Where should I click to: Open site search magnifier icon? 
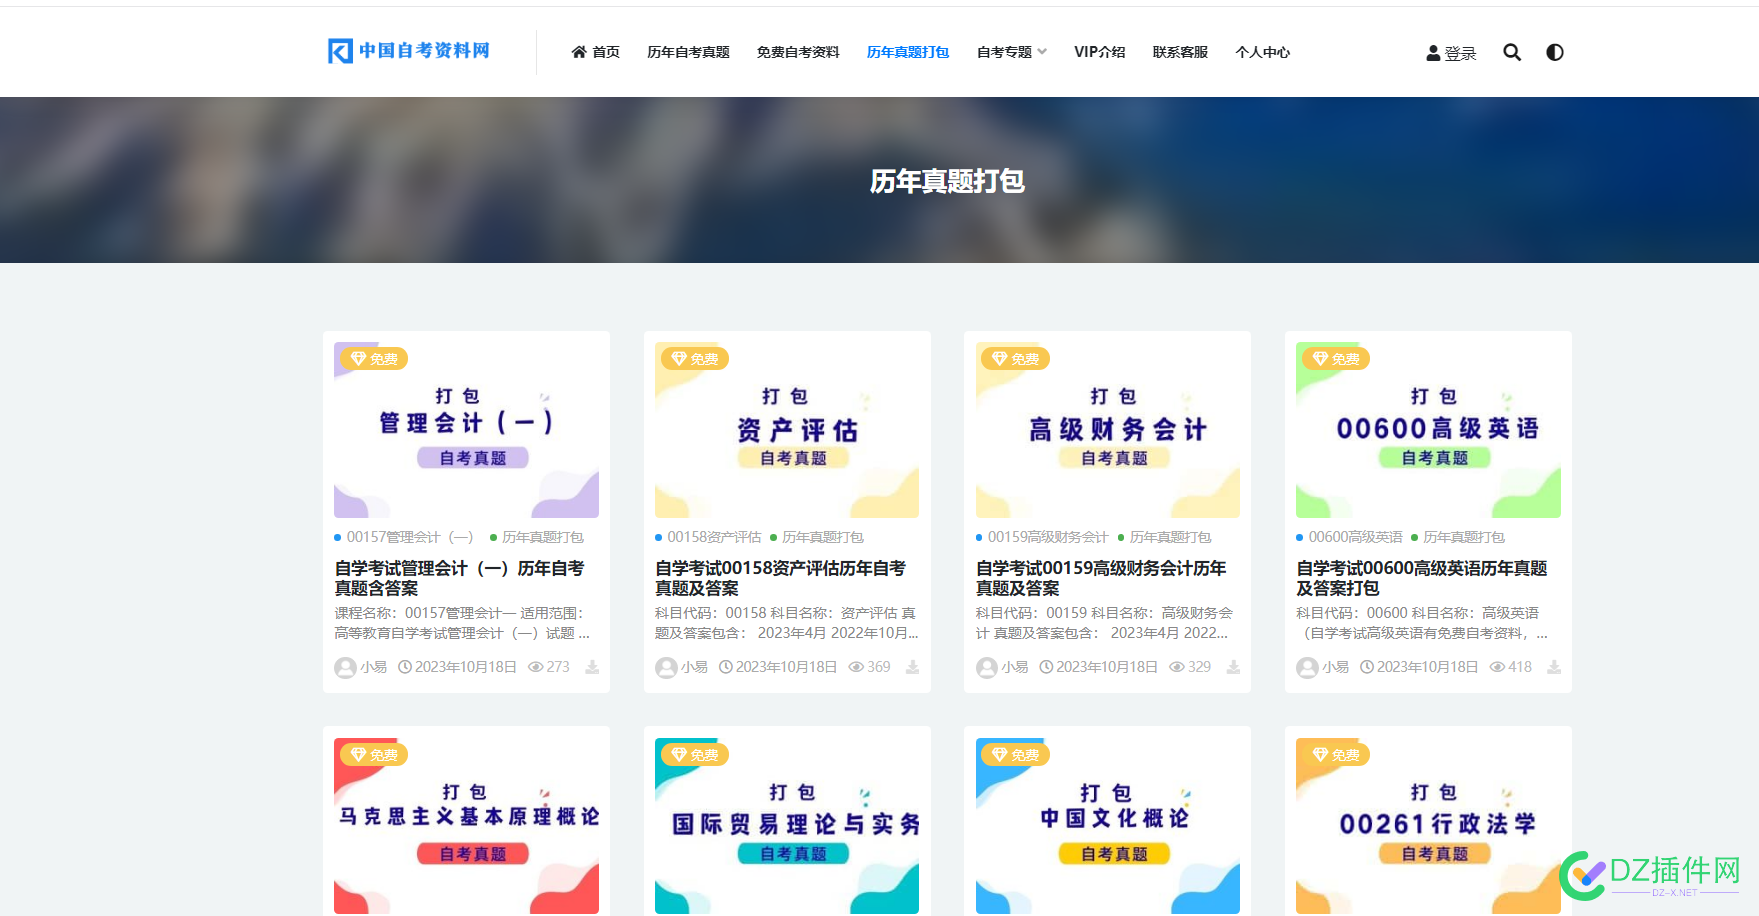[x=1512, y=52]
